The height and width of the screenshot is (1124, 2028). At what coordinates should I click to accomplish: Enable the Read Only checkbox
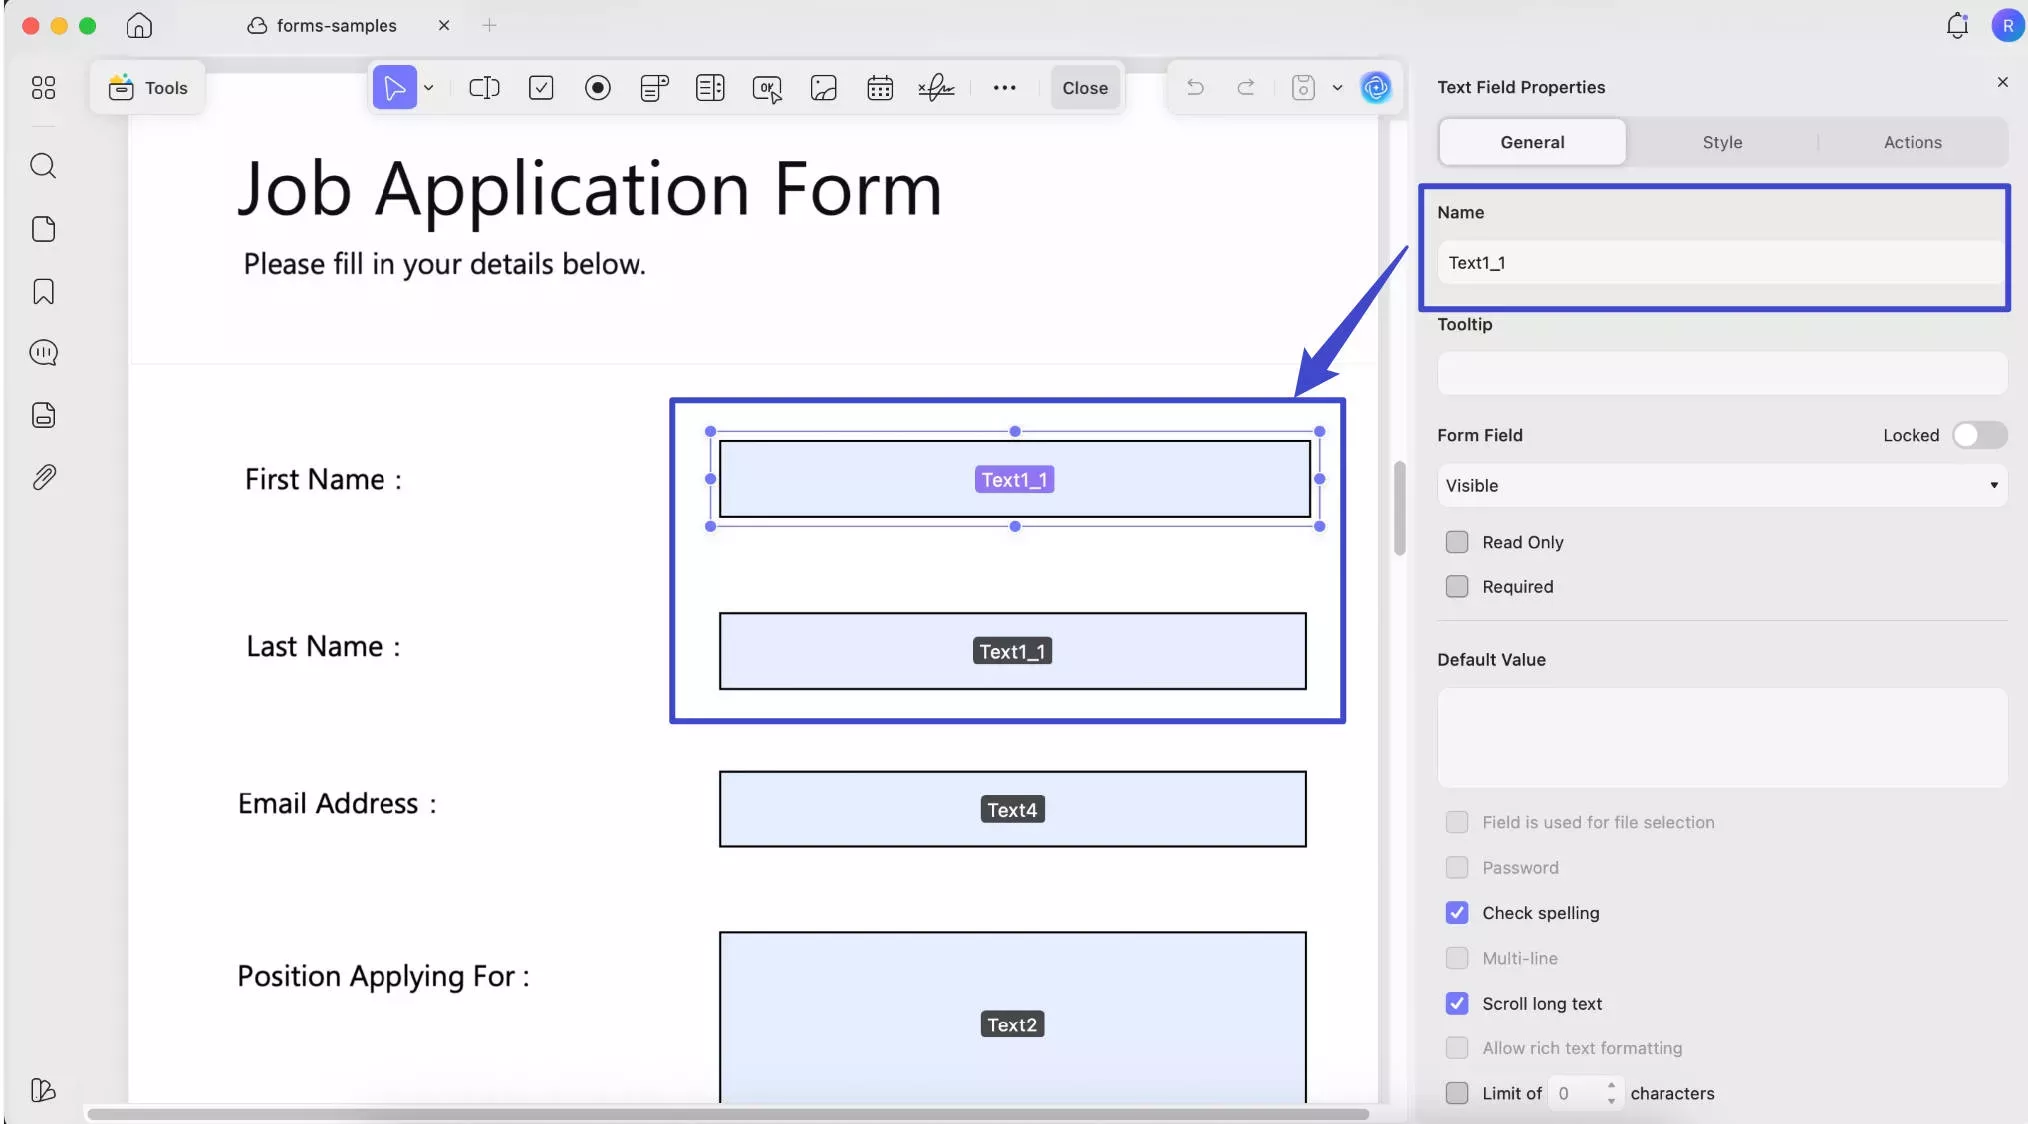(x=1457, y=542)
